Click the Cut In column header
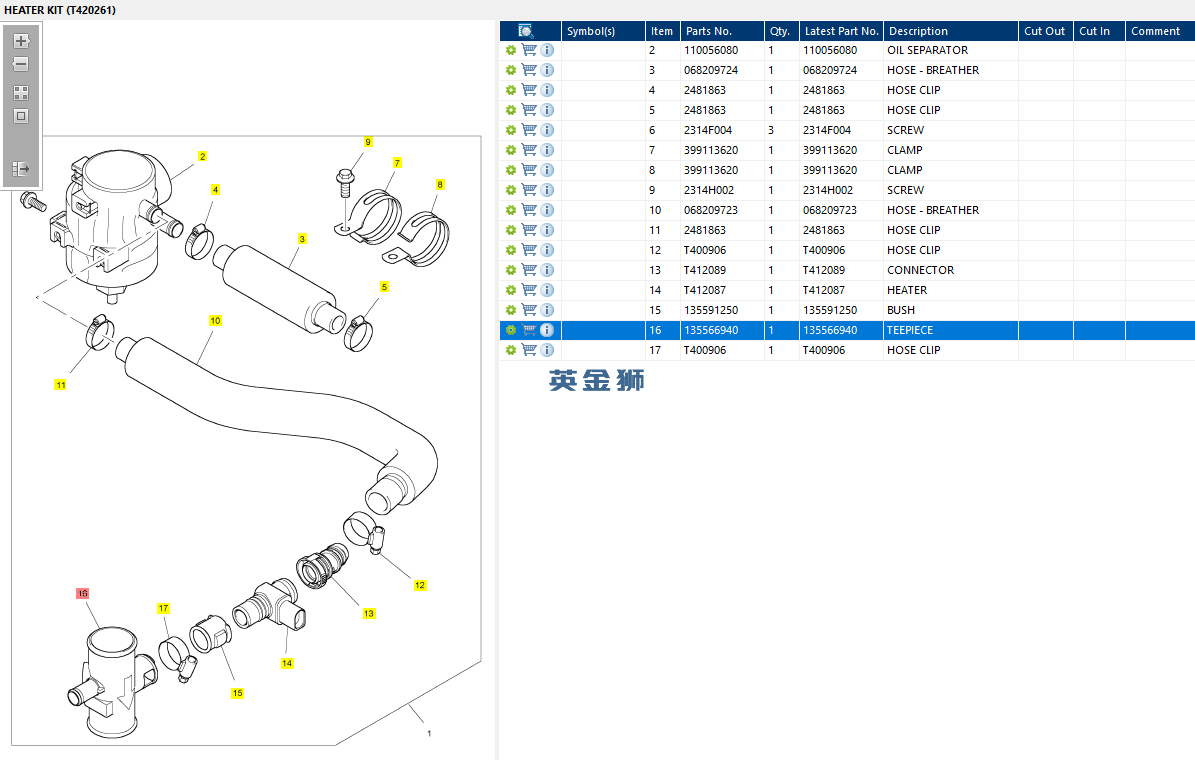This screenshot has width=1195, height=760. tap(1099, 31)
